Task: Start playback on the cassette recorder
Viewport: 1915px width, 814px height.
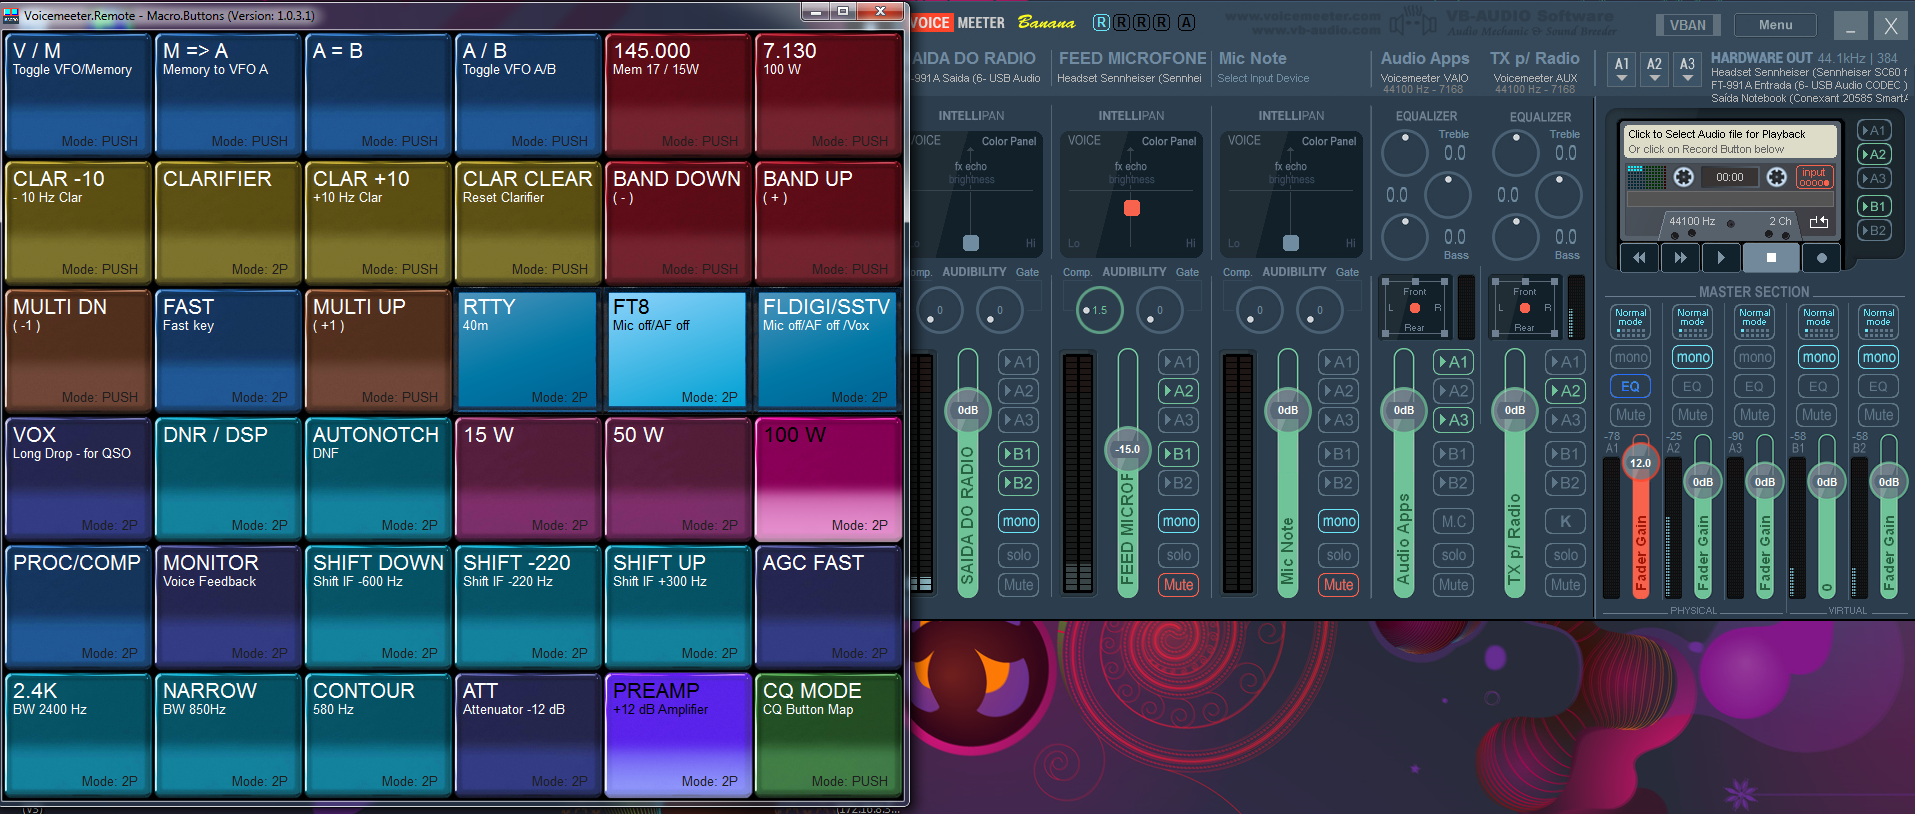Action: (x=1720, y=258)
